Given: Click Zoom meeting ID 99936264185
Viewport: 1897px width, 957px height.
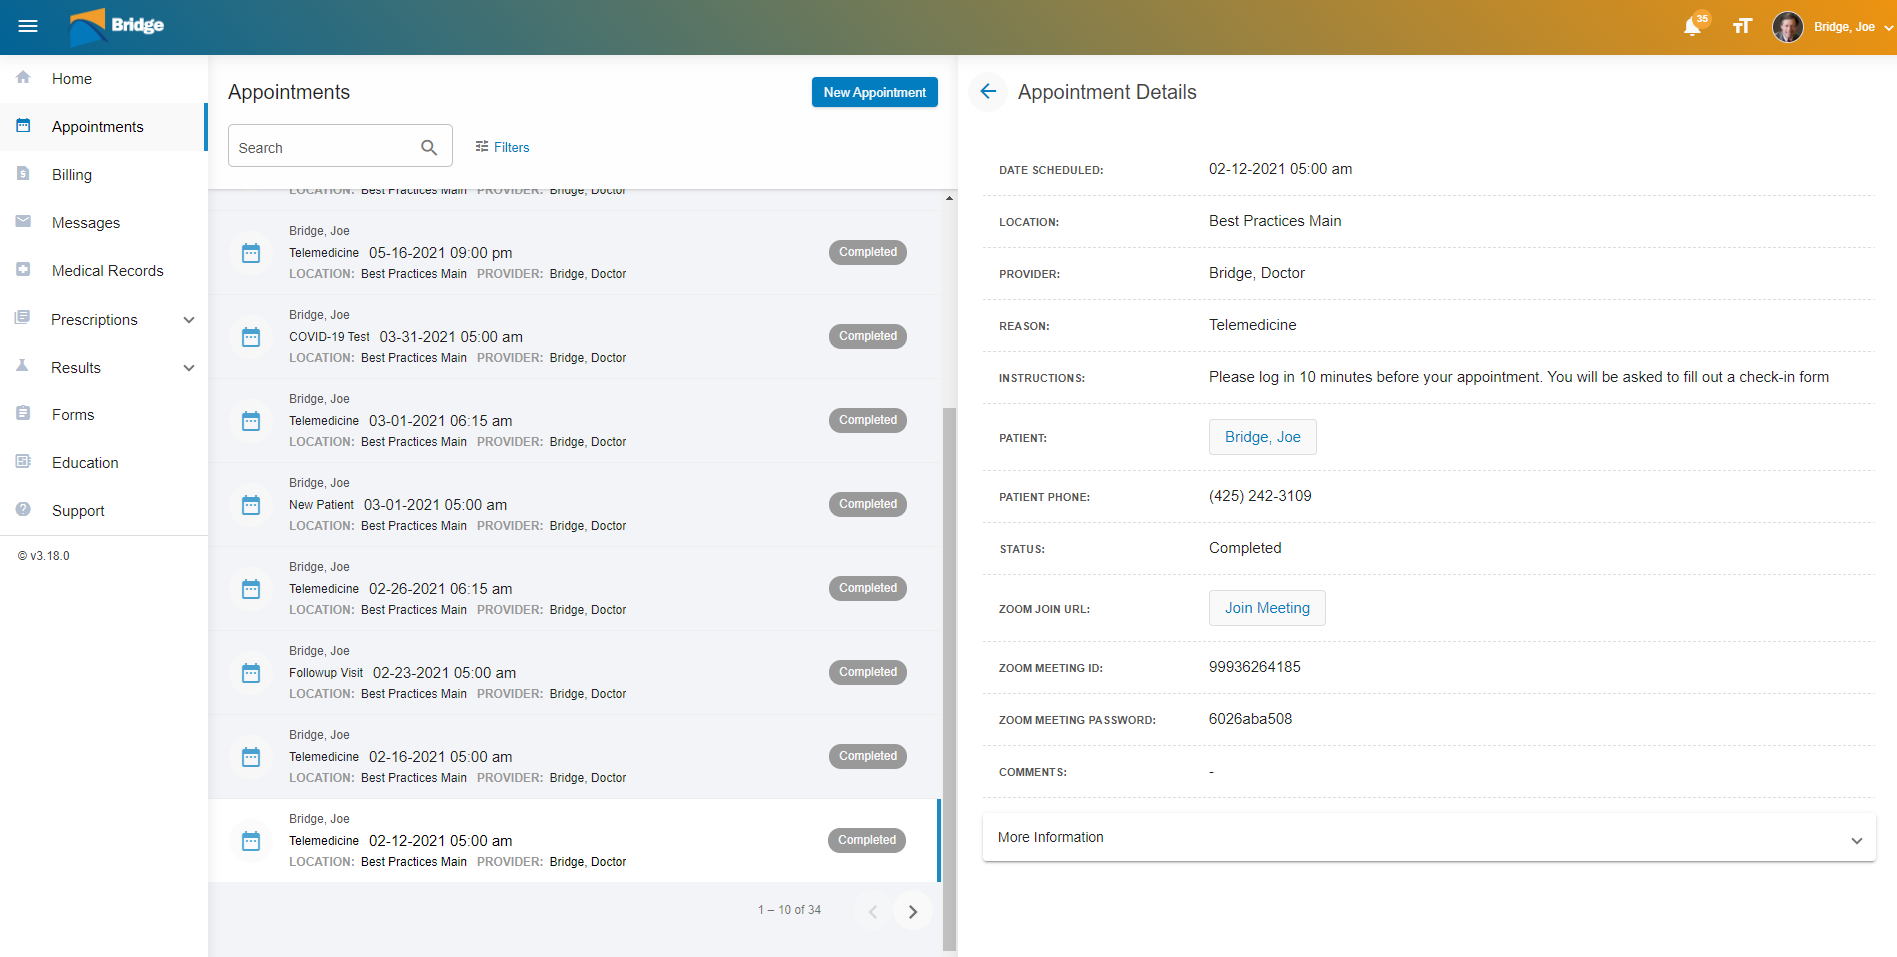Looking at the screenshot, I should point(1254,667).
